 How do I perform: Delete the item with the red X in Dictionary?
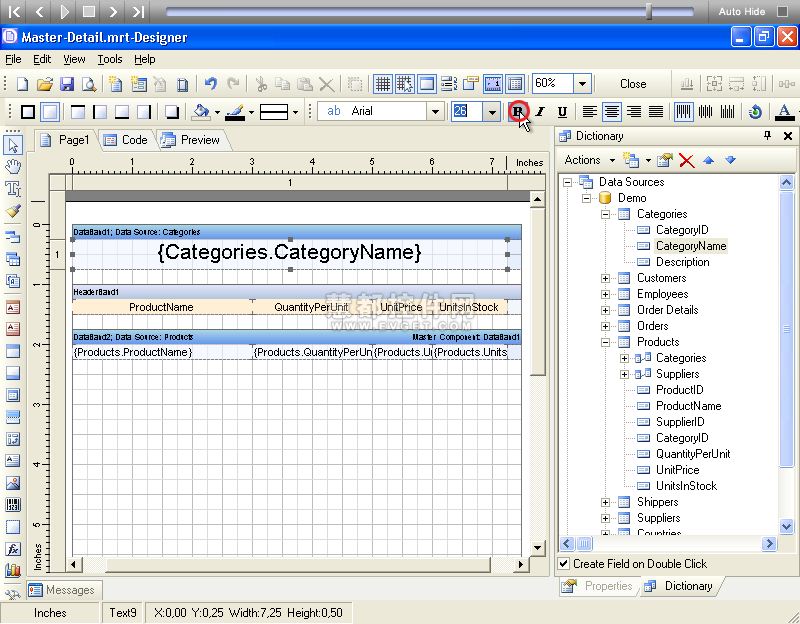[x=687, y=161]
